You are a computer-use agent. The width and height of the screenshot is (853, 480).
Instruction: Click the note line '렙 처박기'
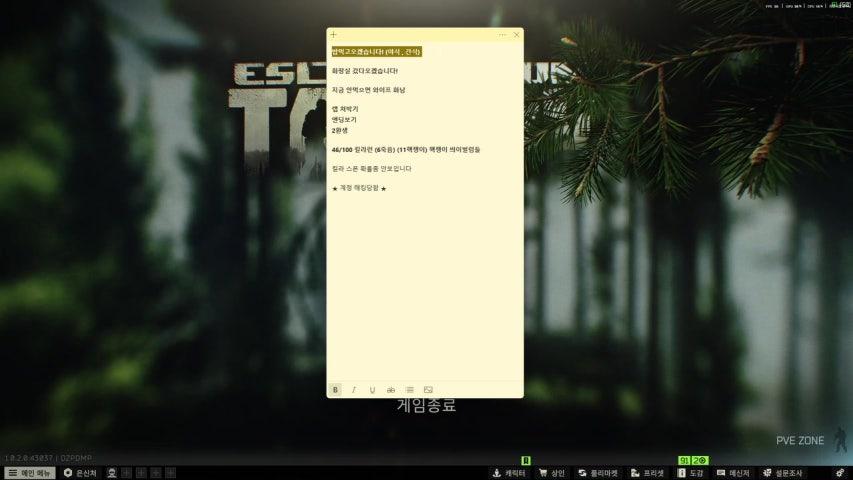click(345, 109)
